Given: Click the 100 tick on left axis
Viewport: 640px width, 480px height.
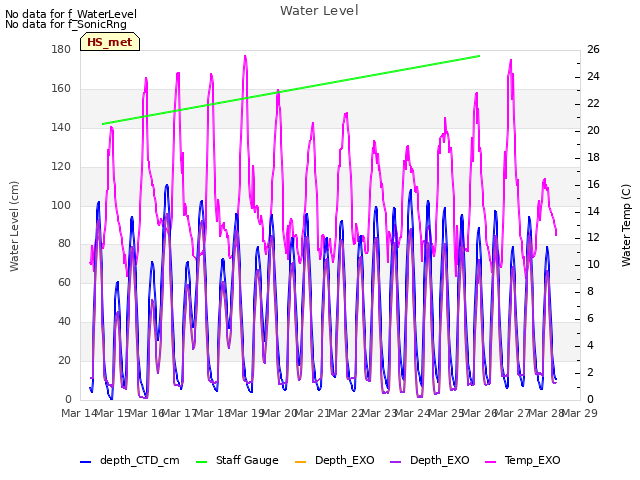Looking at the screenshot, I should [61, 205].
